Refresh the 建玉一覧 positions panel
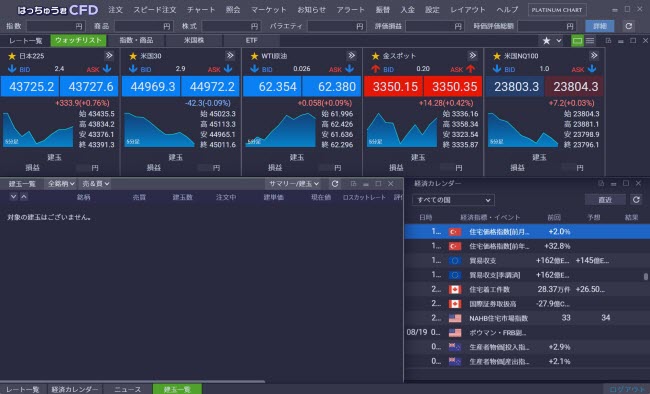650x394 pixels. click(335, 183)
